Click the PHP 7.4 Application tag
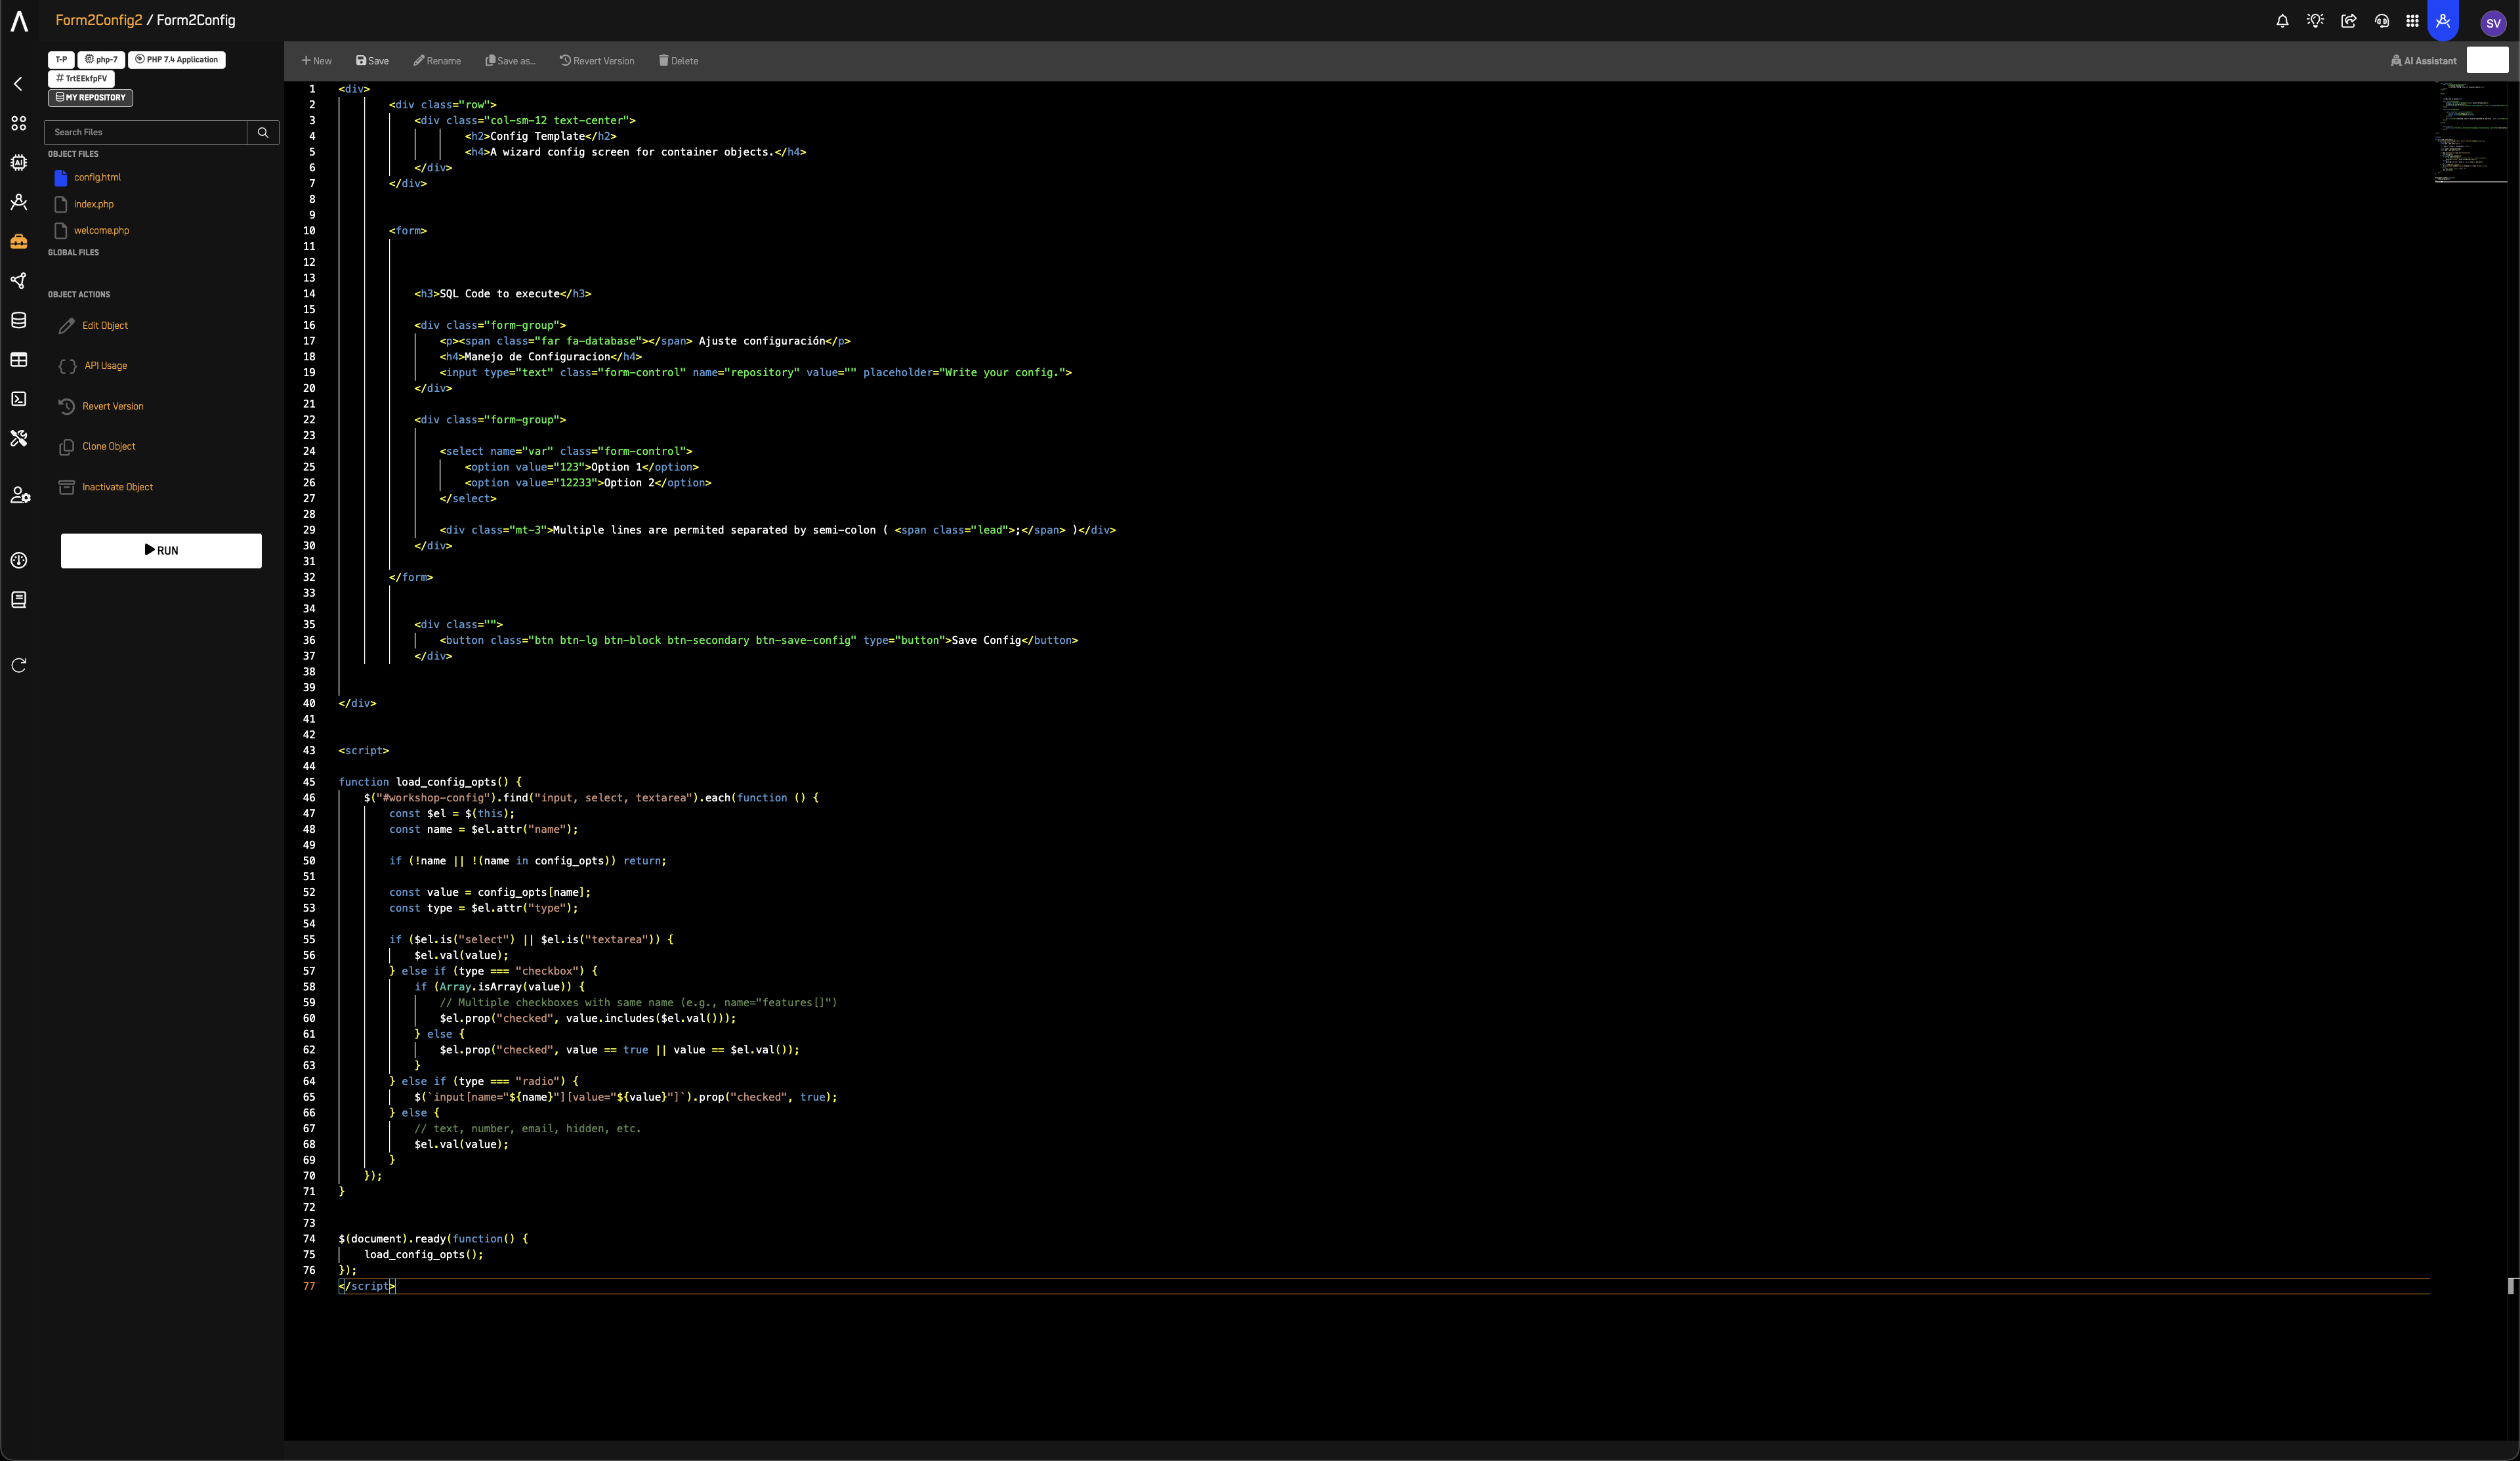This screenshot has width=2520, height=1461. coord(177,60)
